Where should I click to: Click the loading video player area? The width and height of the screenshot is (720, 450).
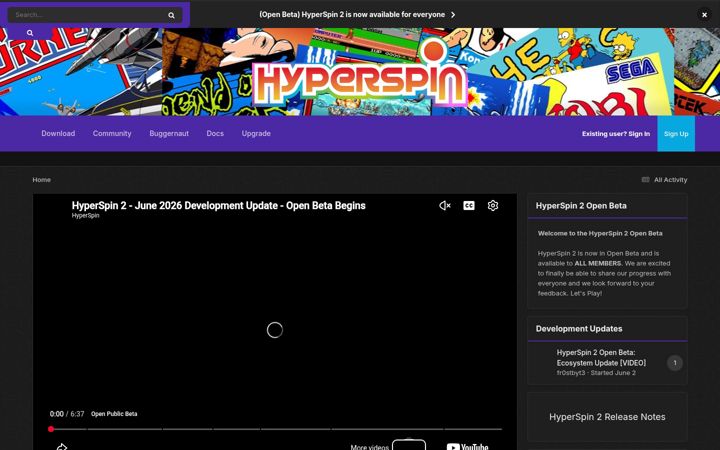[x=275, y=330]
